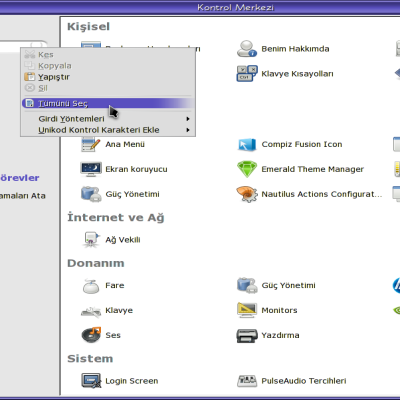The image size is (400, 400).
Task: Choose Kes from the context menu
Action: point(108,55)
